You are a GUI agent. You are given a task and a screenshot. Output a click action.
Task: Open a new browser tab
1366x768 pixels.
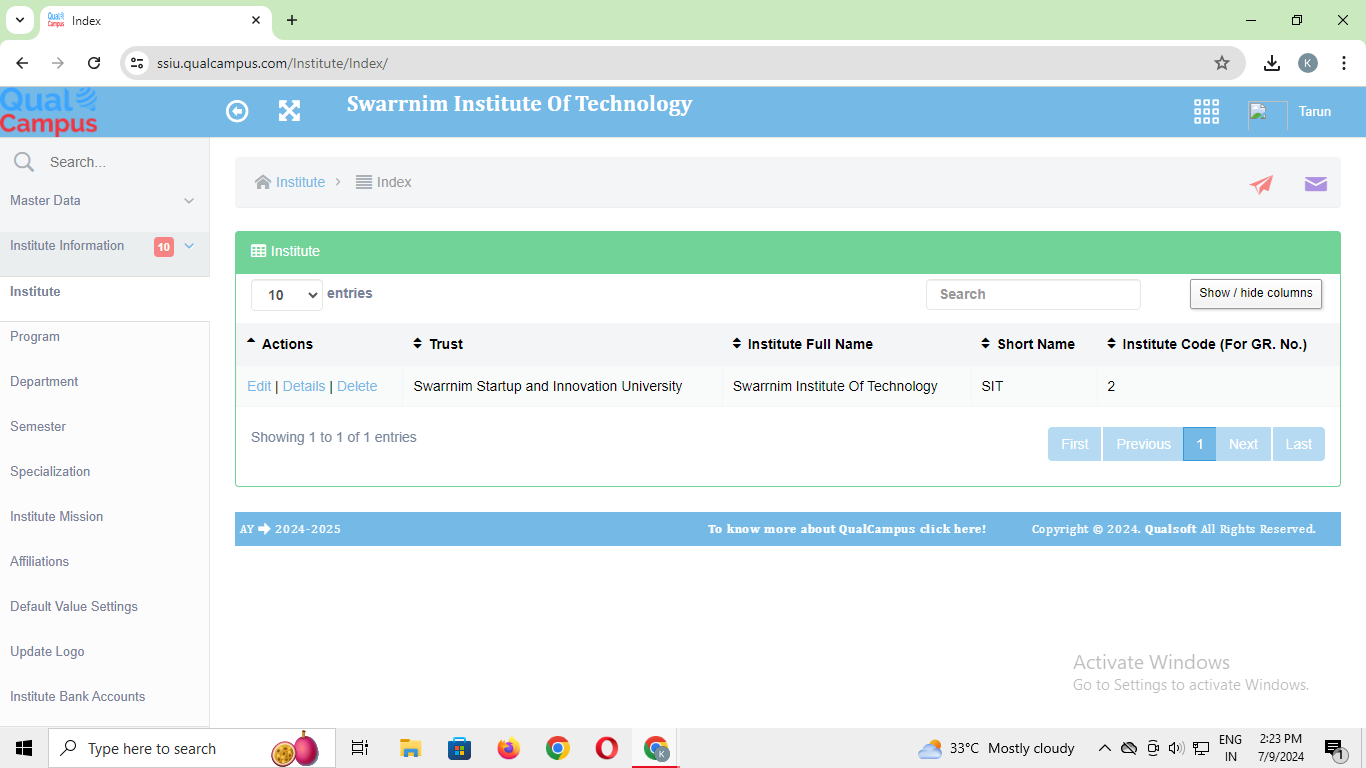point(292,20)
